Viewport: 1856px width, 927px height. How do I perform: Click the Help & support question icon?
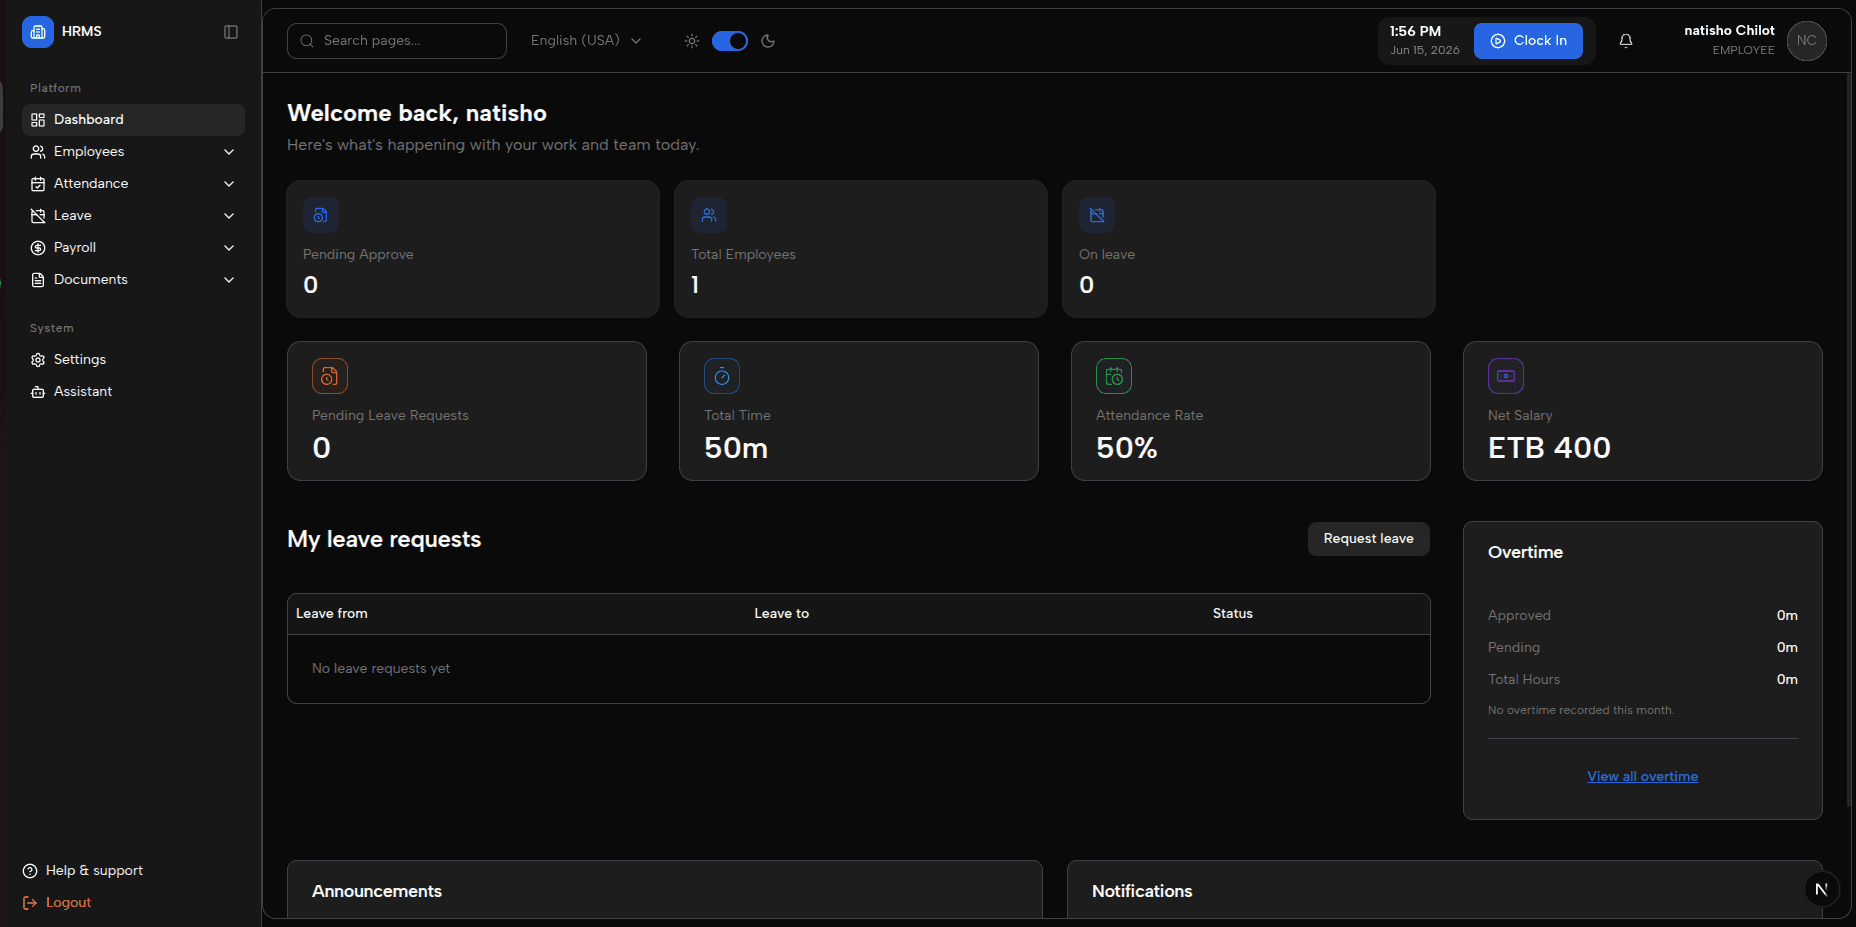[x=30, y=871]
